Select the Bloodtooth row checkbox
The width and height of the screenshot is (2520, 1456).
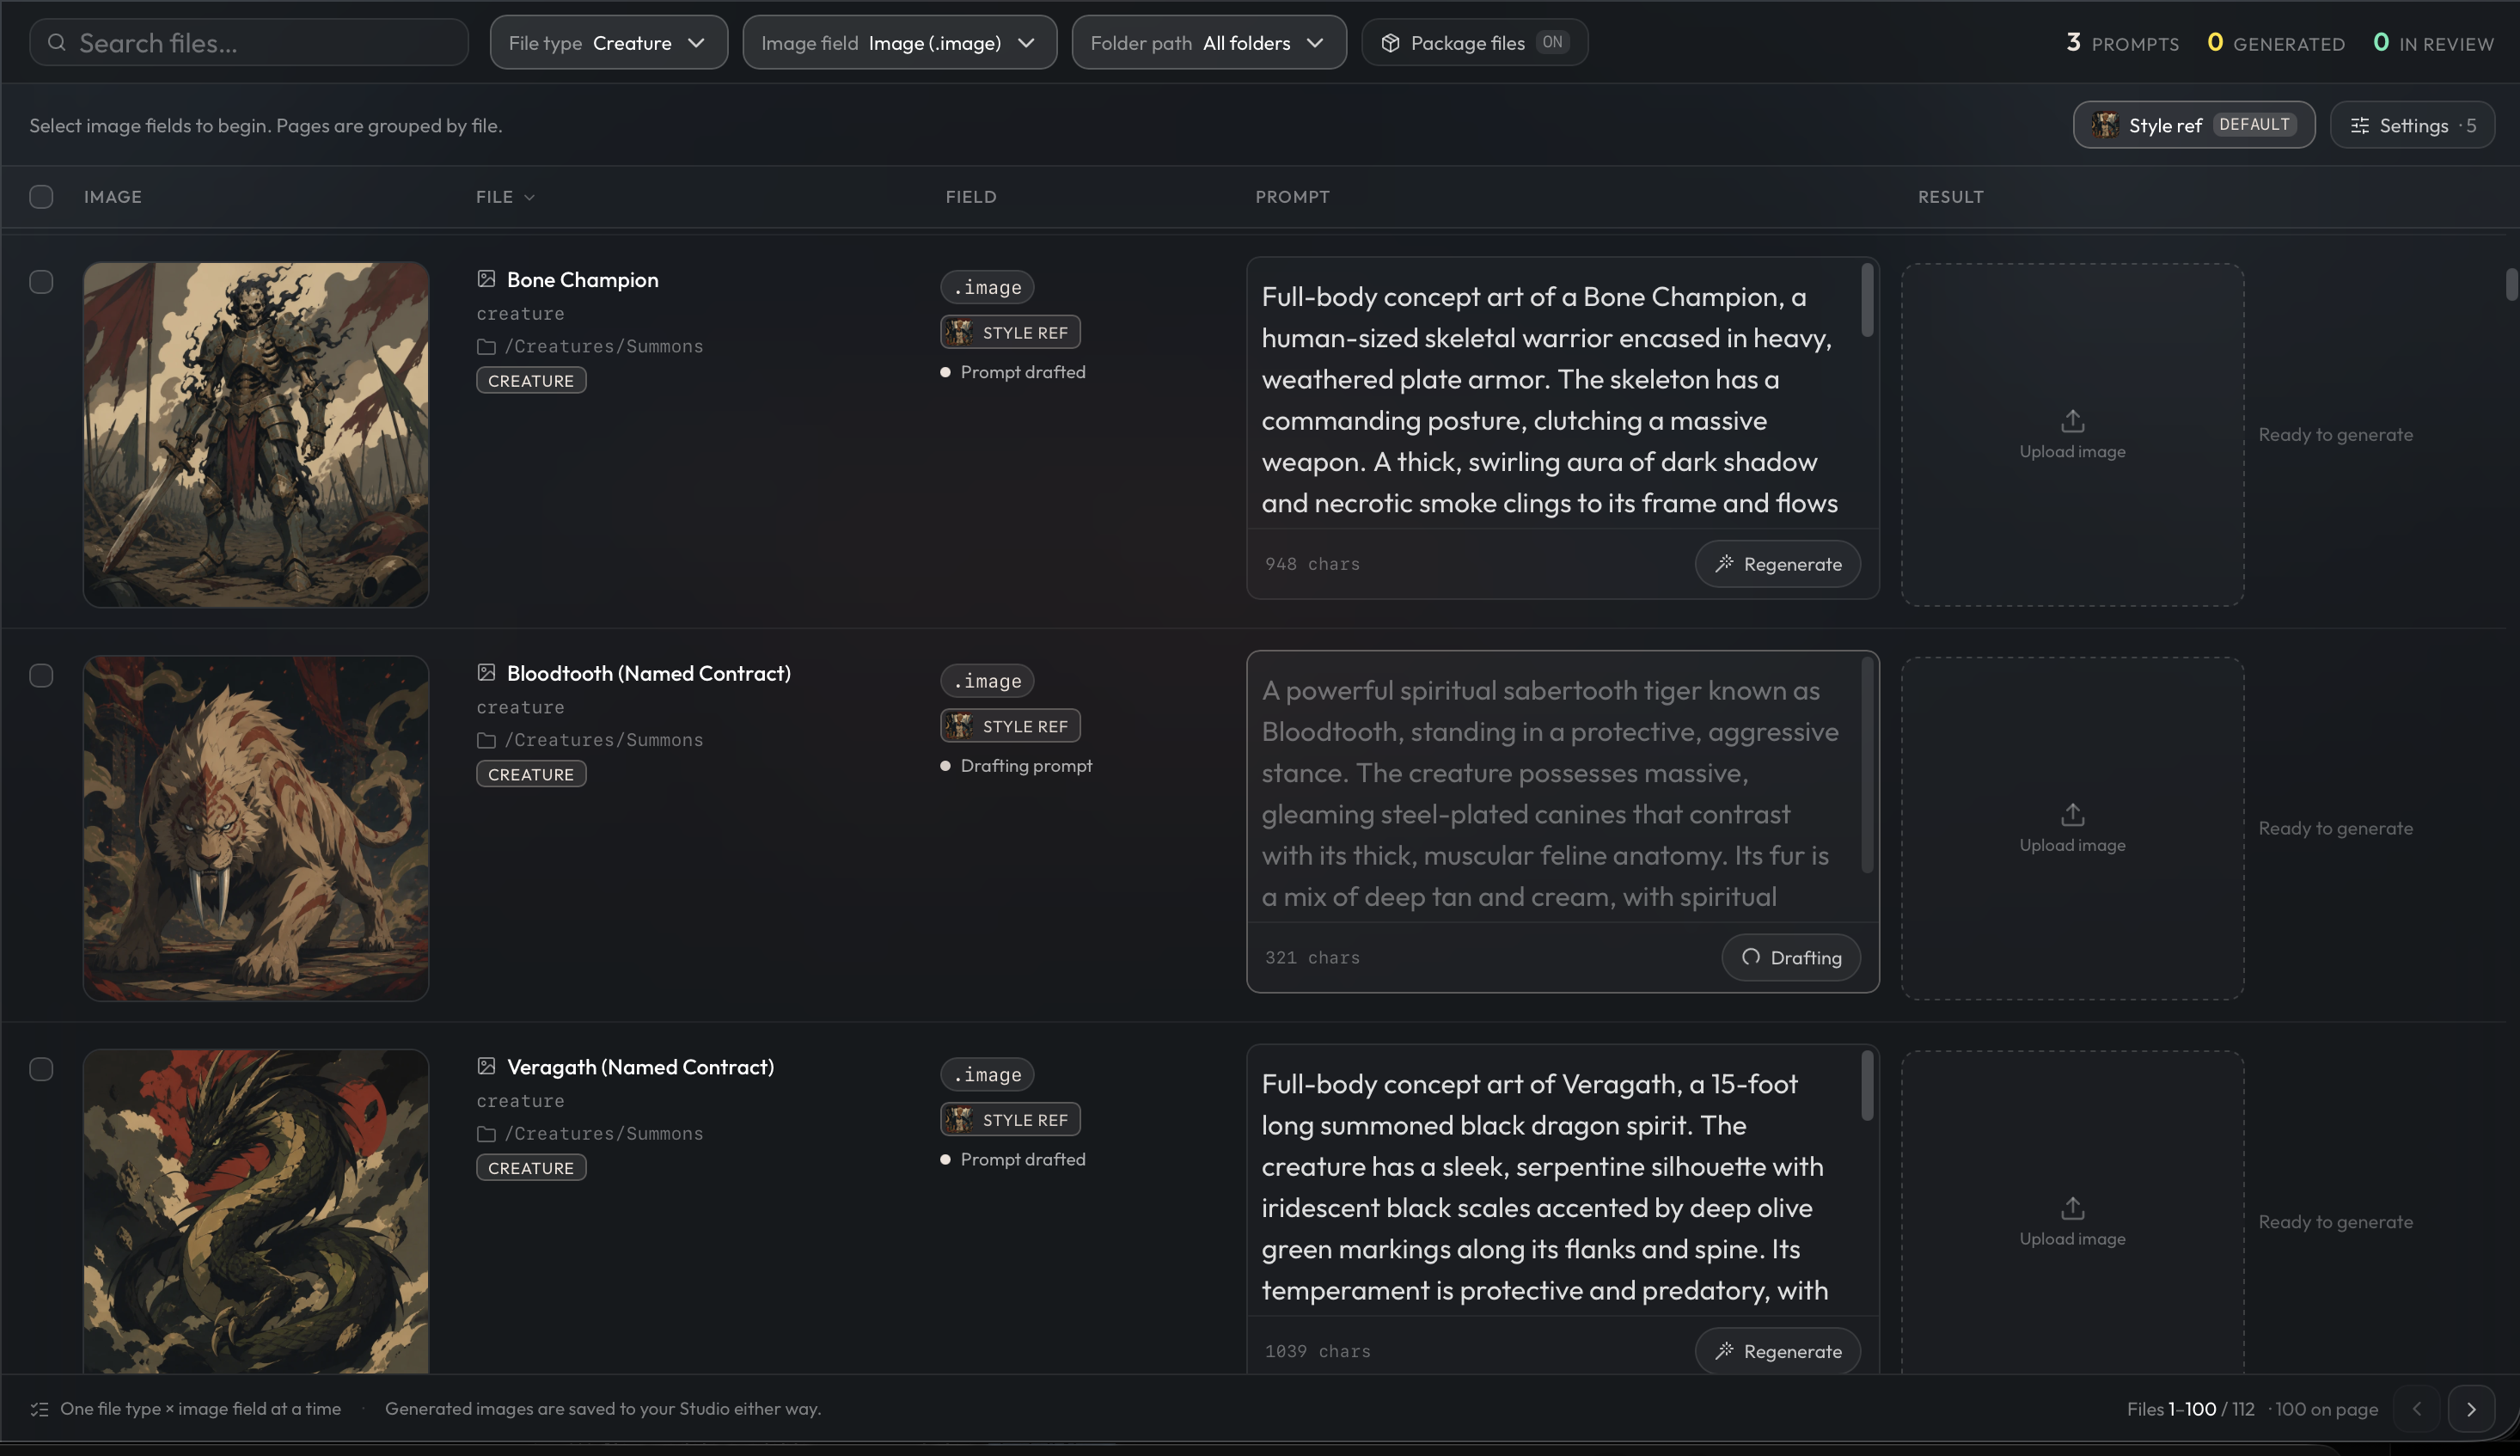41,676
